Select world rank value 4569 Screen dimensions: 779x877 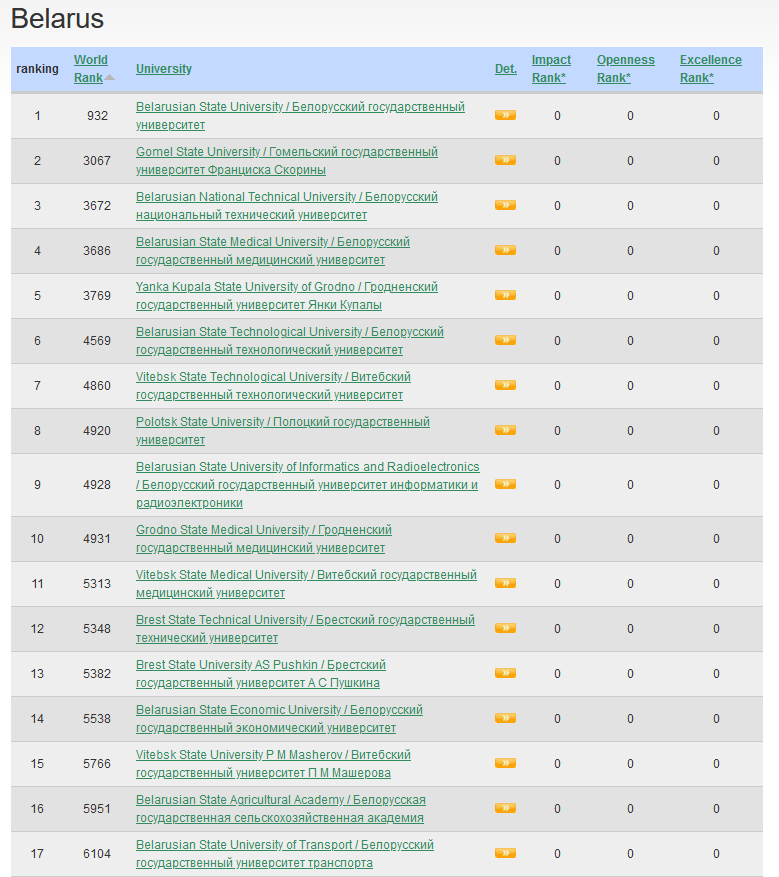pyautogui.click(x=97, y=341)
